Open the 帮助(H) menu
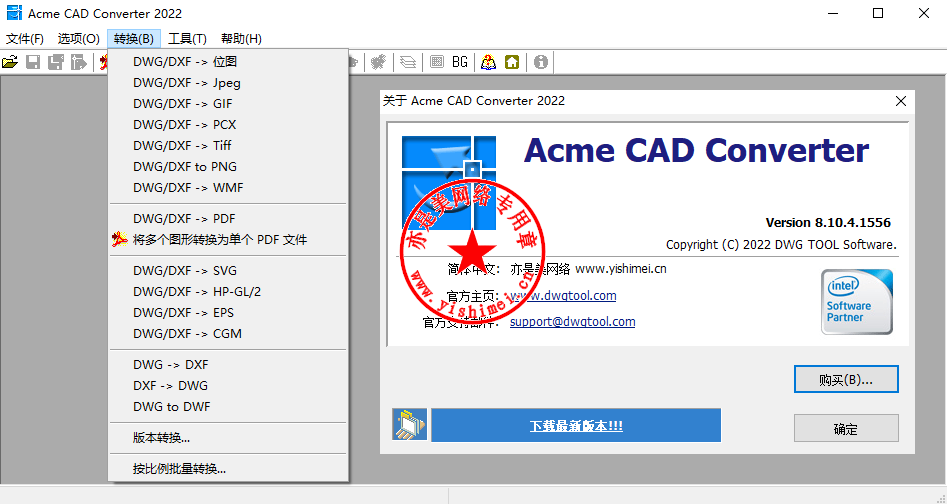The height and width of the screenshot is (504, 947). pyautogui.click(x=241, y=39)
